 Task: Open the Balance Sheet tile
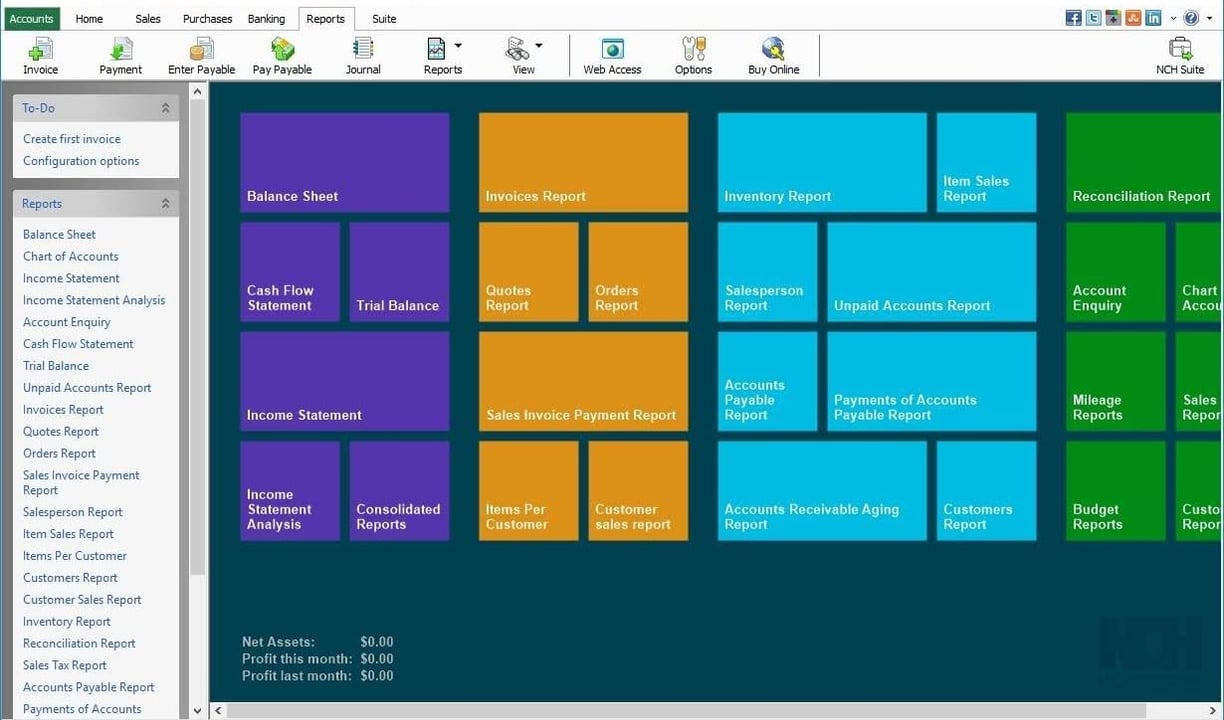[x=345, y=162]
